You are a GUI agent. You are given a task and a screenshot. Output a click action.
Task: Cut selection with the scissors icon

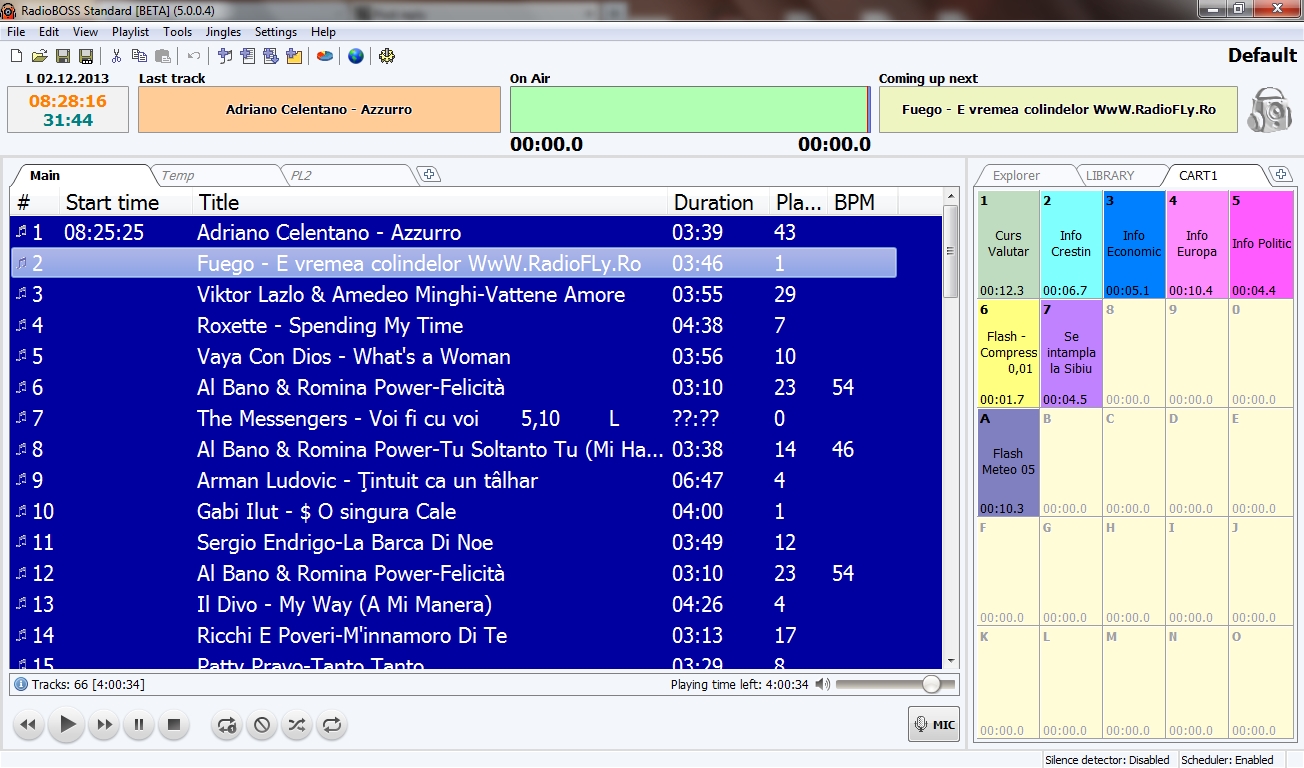click(116, 56)
